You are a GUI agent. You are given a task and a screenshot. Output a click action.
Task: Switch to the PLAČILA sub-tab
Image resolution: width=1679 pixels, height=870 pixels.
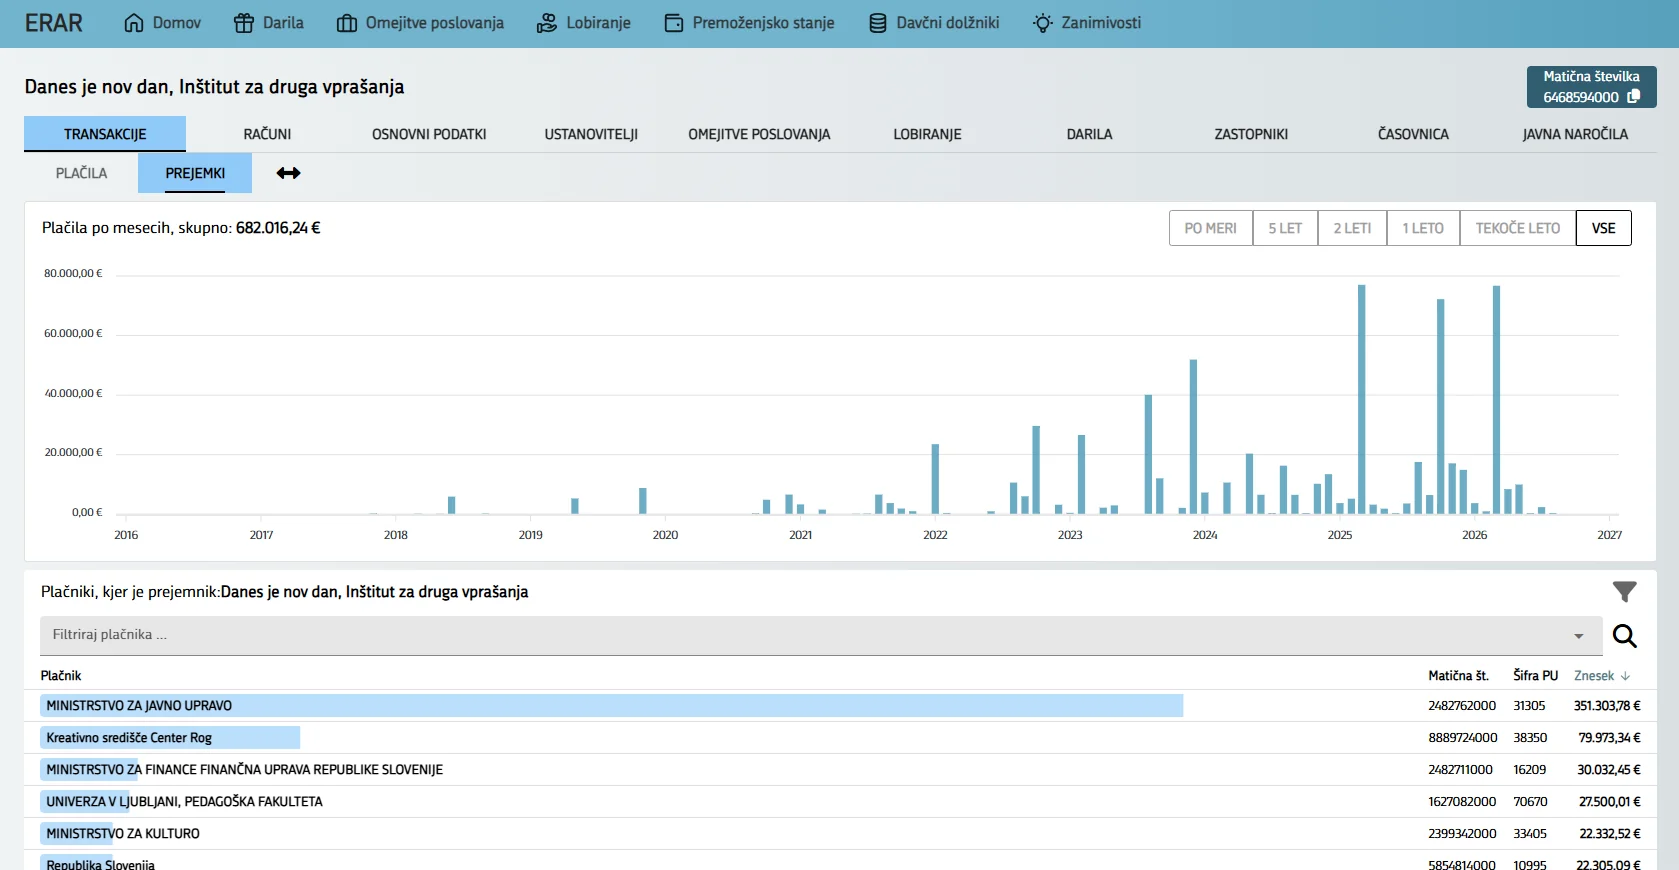(x=81, y=173)
